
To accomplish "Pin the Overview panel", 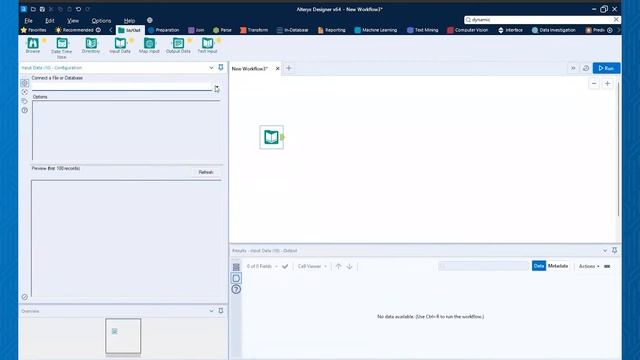I will click(221, 311).
